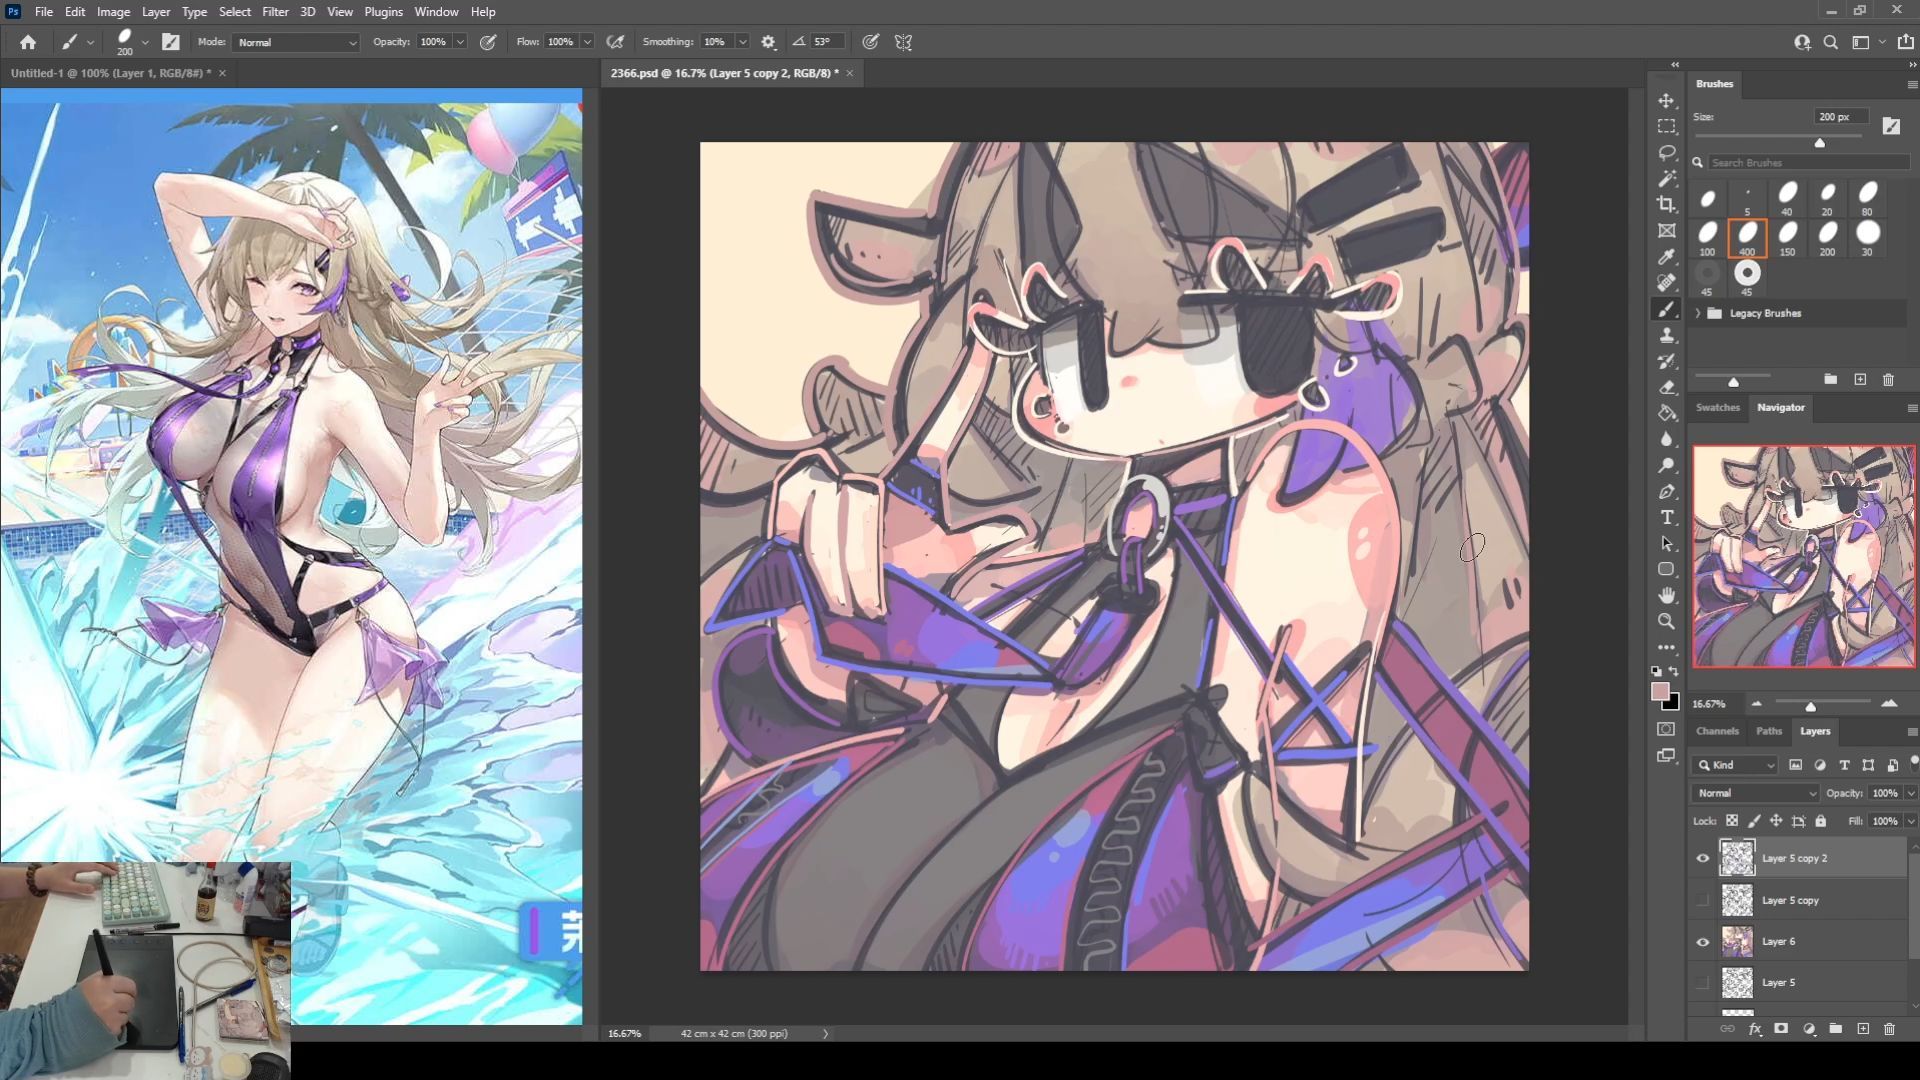The width and height of the screenshot is (1920, 1080).
Task: Select the Frame tool
Action: coord(1666,231)
